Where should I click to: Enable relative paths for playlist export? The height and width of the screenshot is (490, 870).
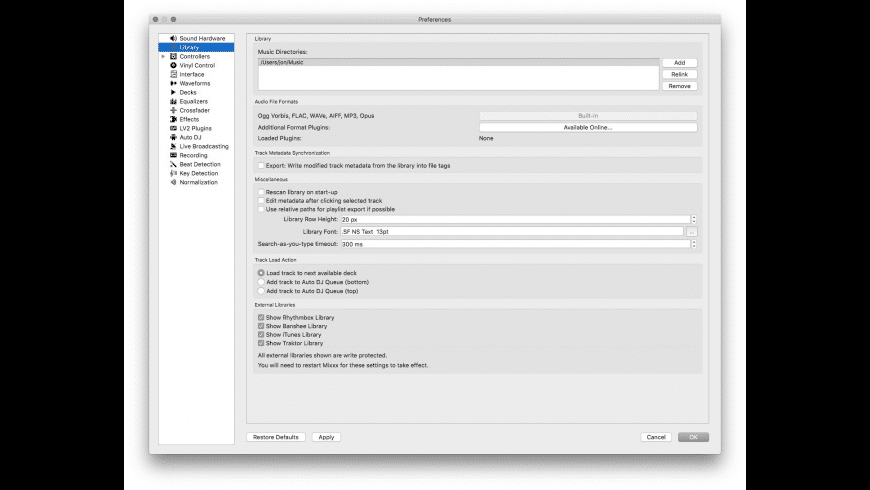click(261, 209)
